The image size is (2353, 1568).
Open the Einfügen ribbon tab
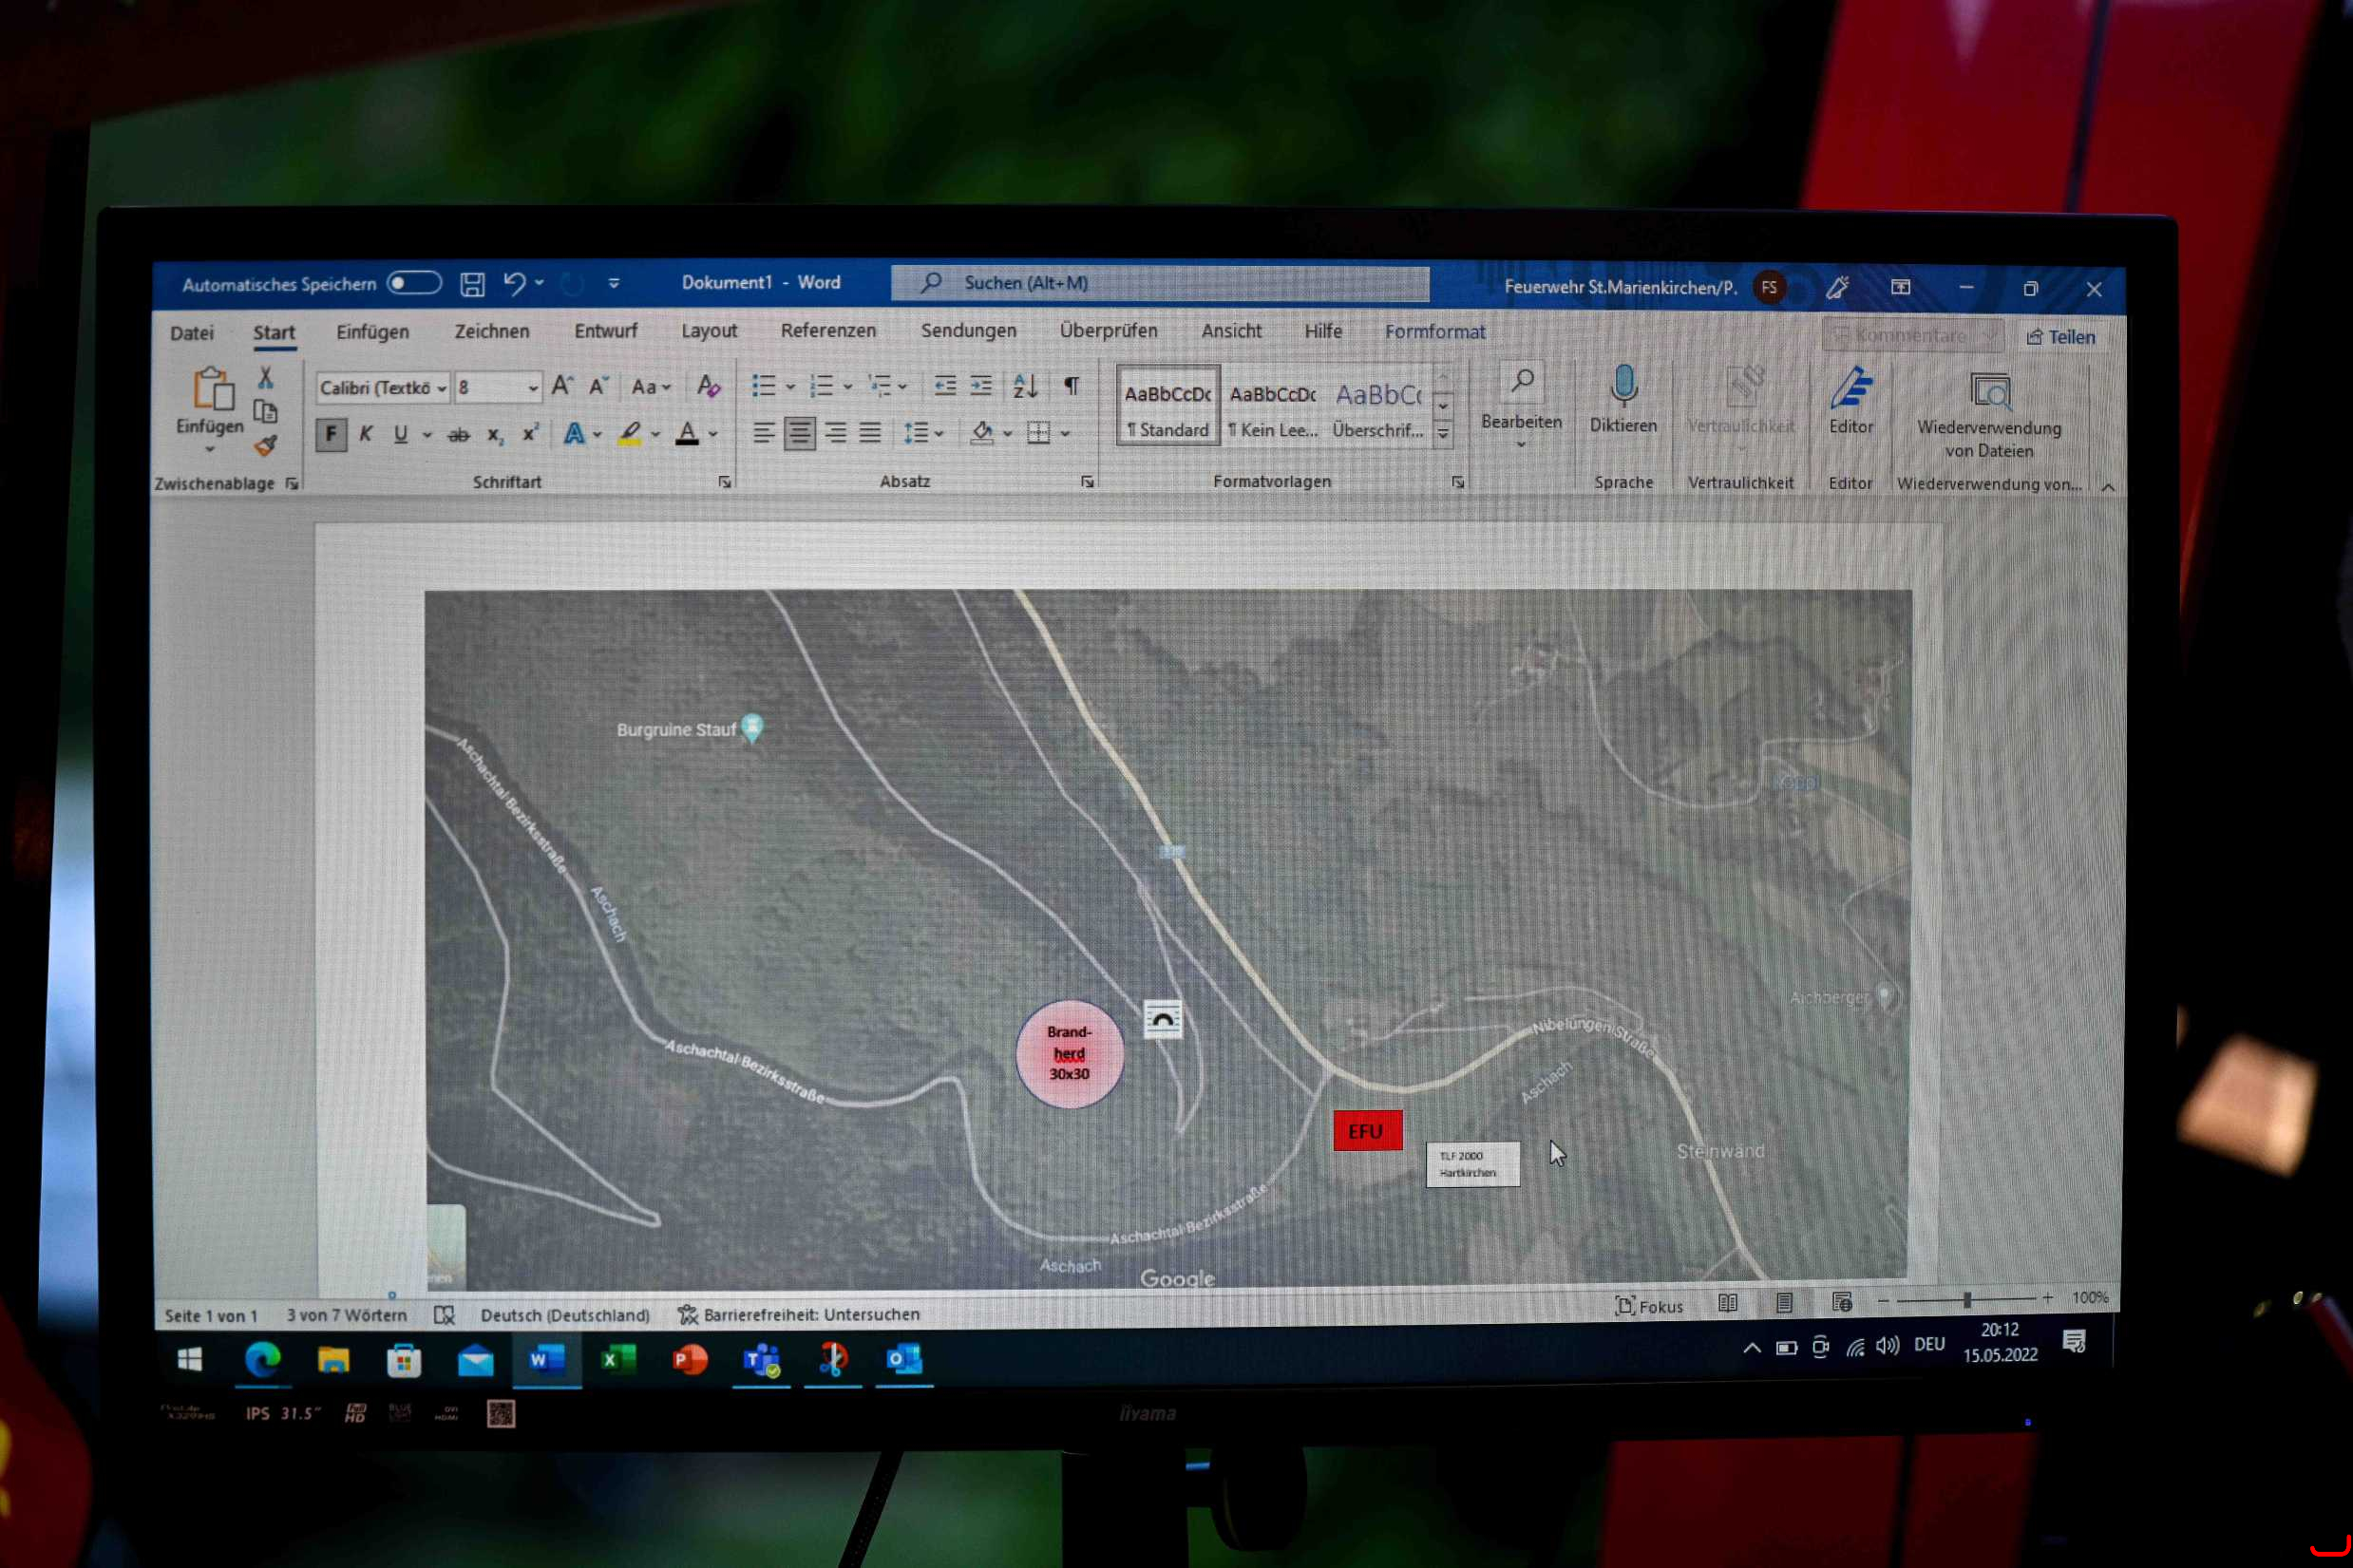point(372,332)
